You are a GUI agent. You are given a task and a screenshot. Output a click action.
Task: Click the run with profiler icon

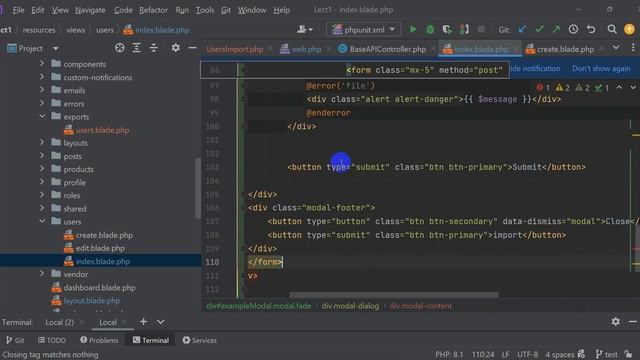464,29
